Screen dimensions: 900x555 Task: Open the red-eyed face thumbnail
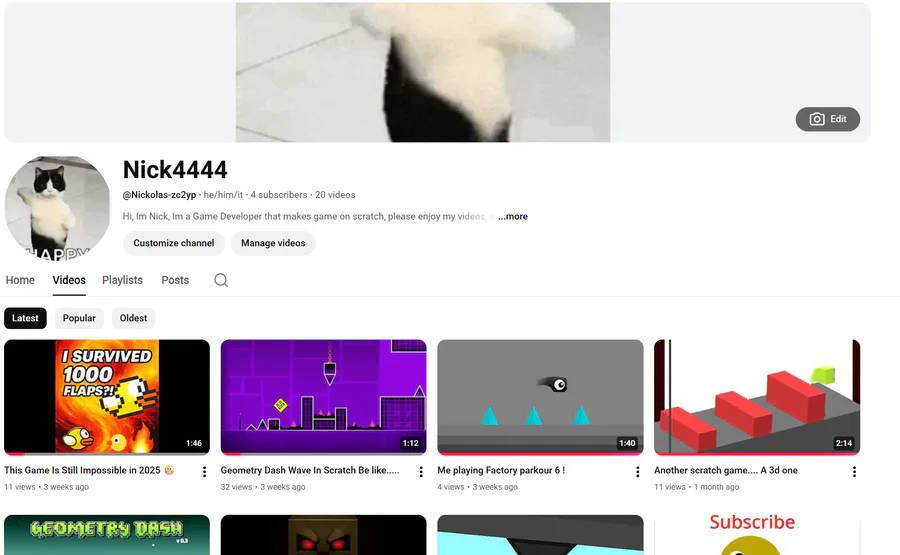tap(324, 535)
